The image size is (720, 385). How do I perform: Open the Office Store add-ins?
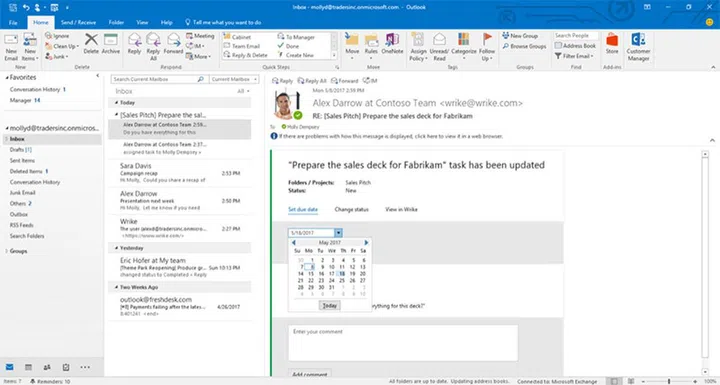(612, 44)
